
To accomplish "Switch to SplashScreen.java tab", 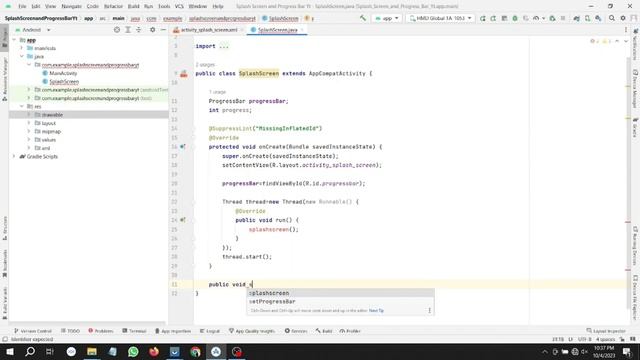I will [278, 30].
